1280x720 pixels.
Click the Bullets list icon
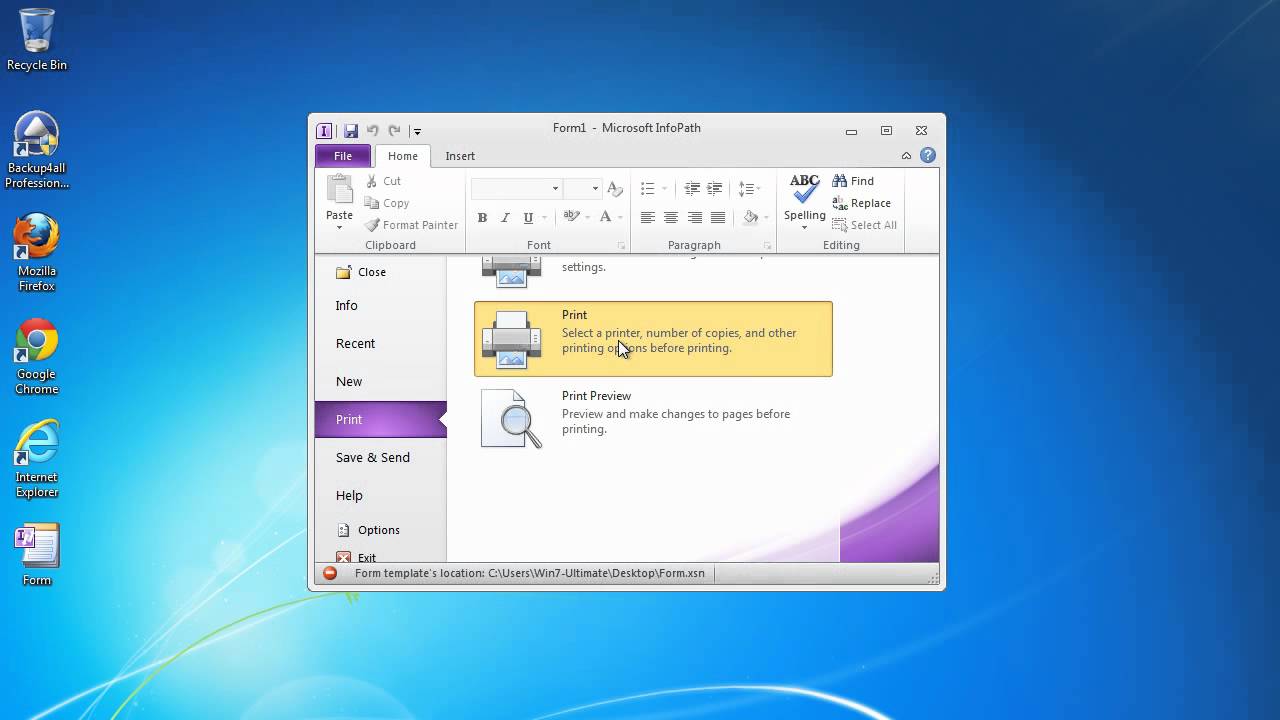point(648,188)
